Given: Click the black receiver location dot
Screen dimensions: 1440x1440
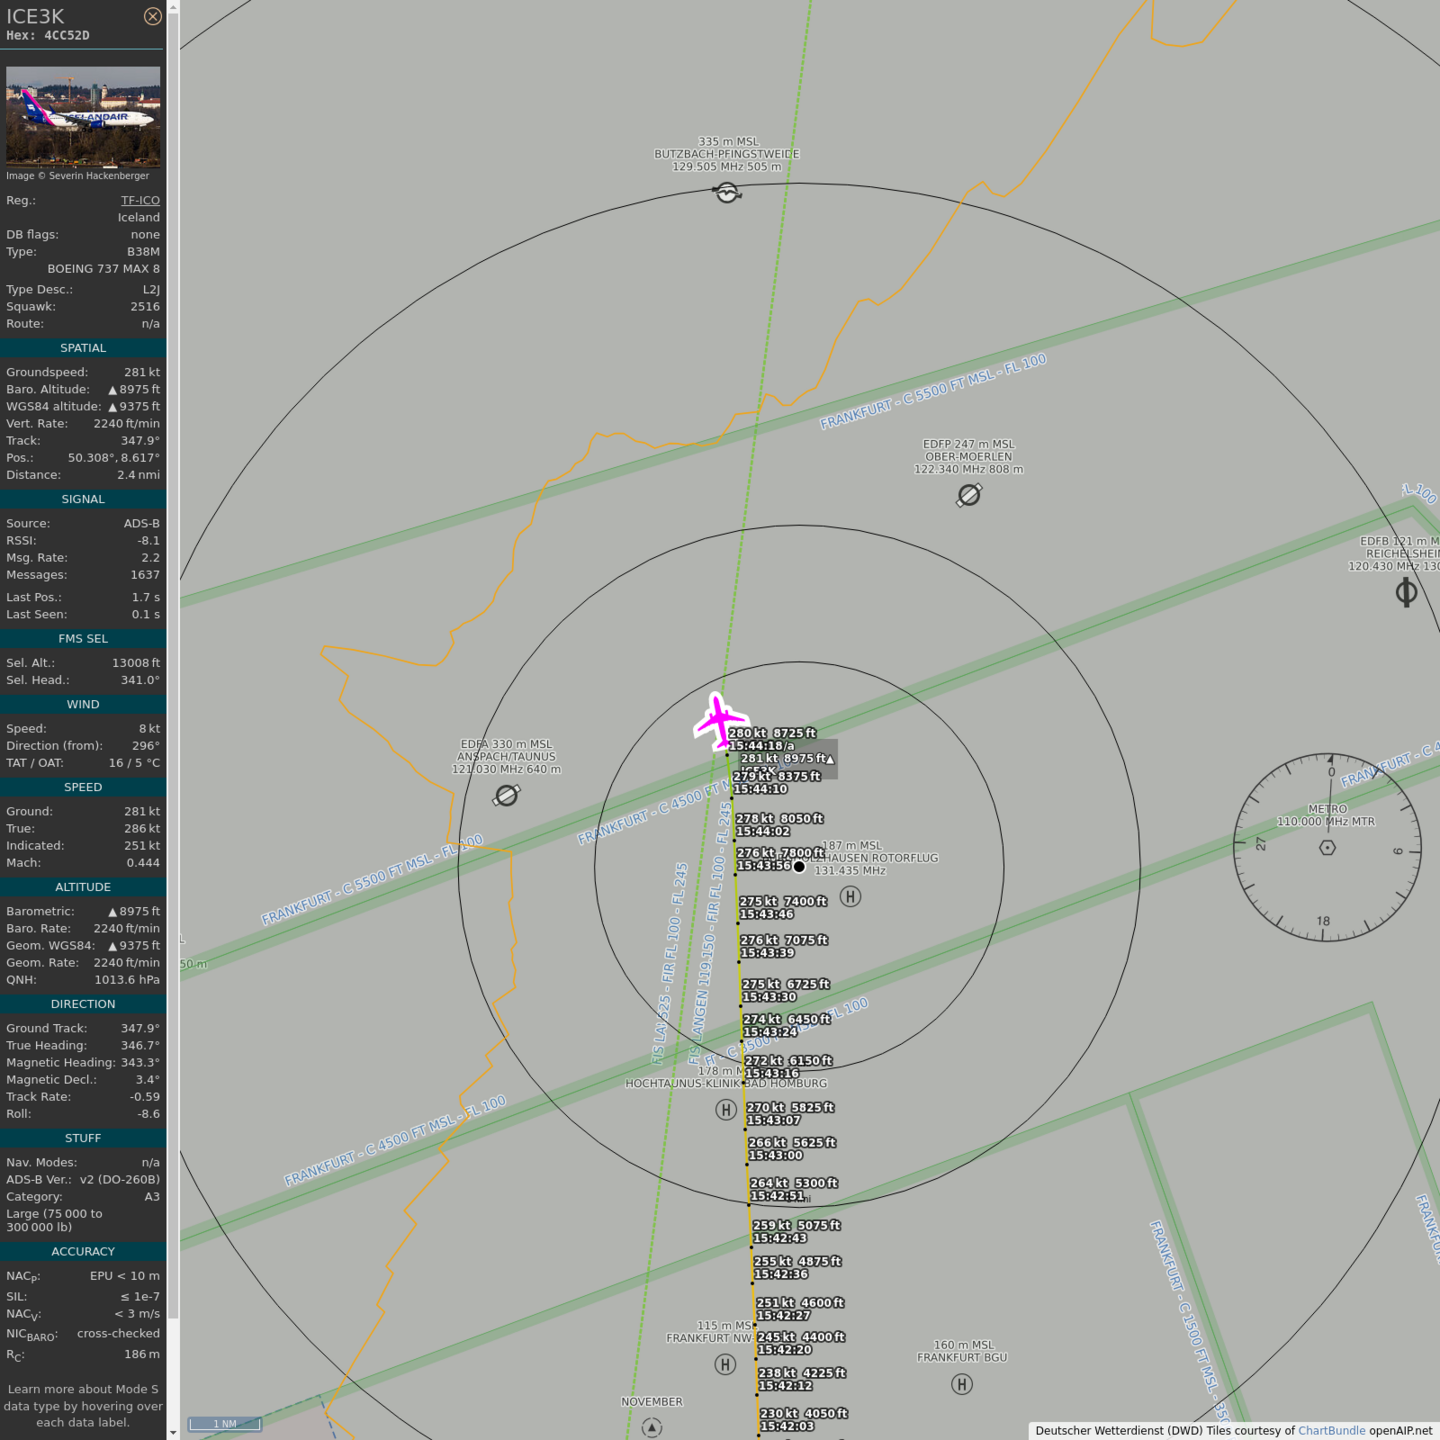Looking at the screenshot, I should (799, 867).
